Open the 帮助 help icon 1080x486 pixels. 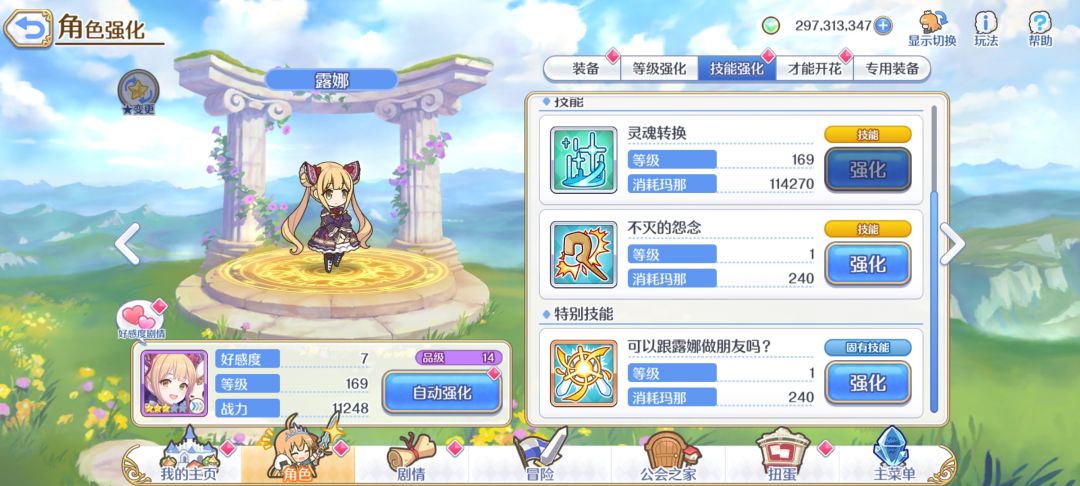coord(1040,29)
